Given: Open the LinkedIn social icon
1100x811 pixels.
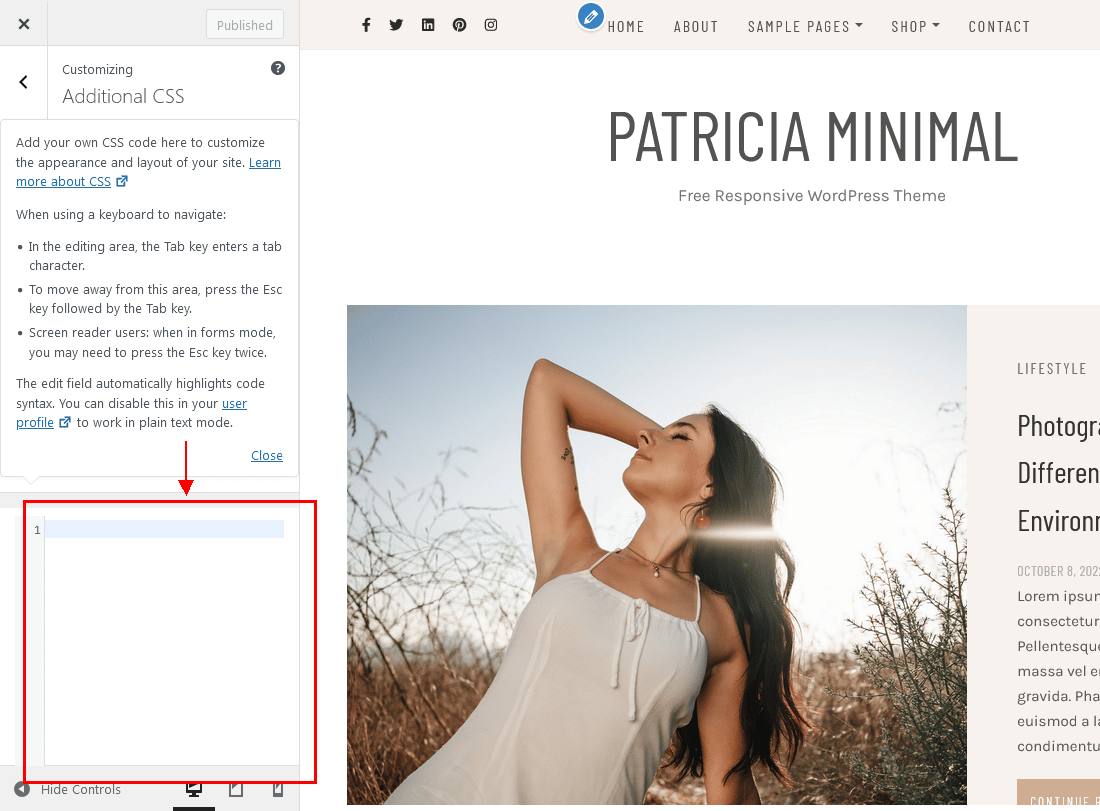Looking at the screenshot, I should pyautogui.click(x=428, y=24).
